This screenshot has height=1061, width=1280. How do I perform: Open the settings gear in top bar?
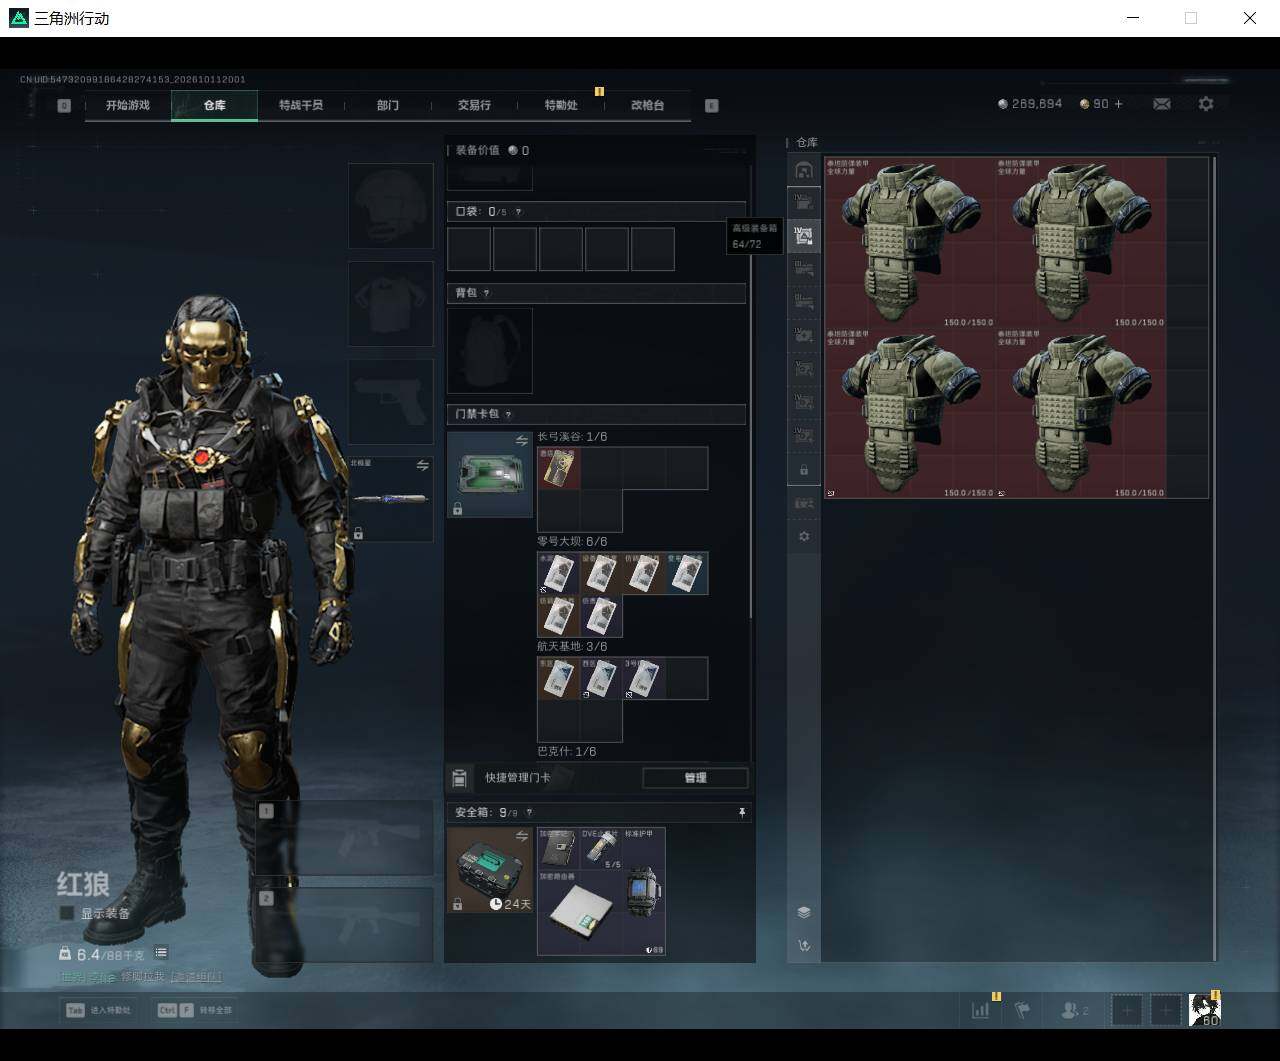coord(1206,104)
